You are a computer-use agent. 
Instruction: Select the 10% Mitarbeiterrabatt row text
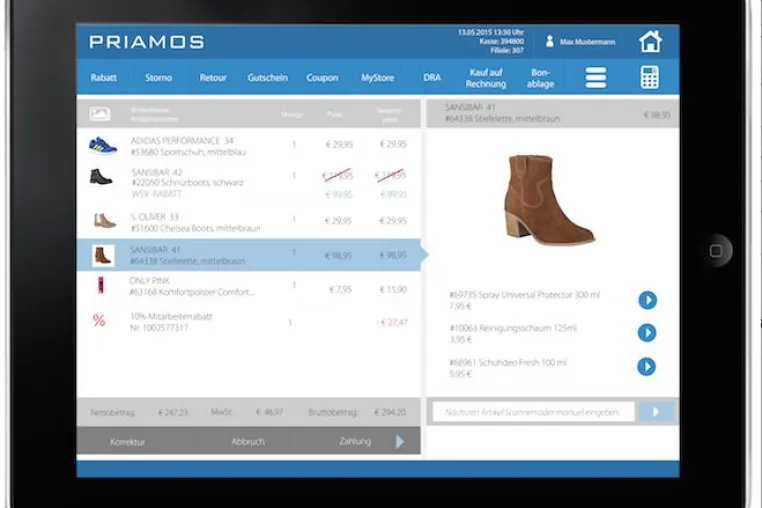point(171,322)
